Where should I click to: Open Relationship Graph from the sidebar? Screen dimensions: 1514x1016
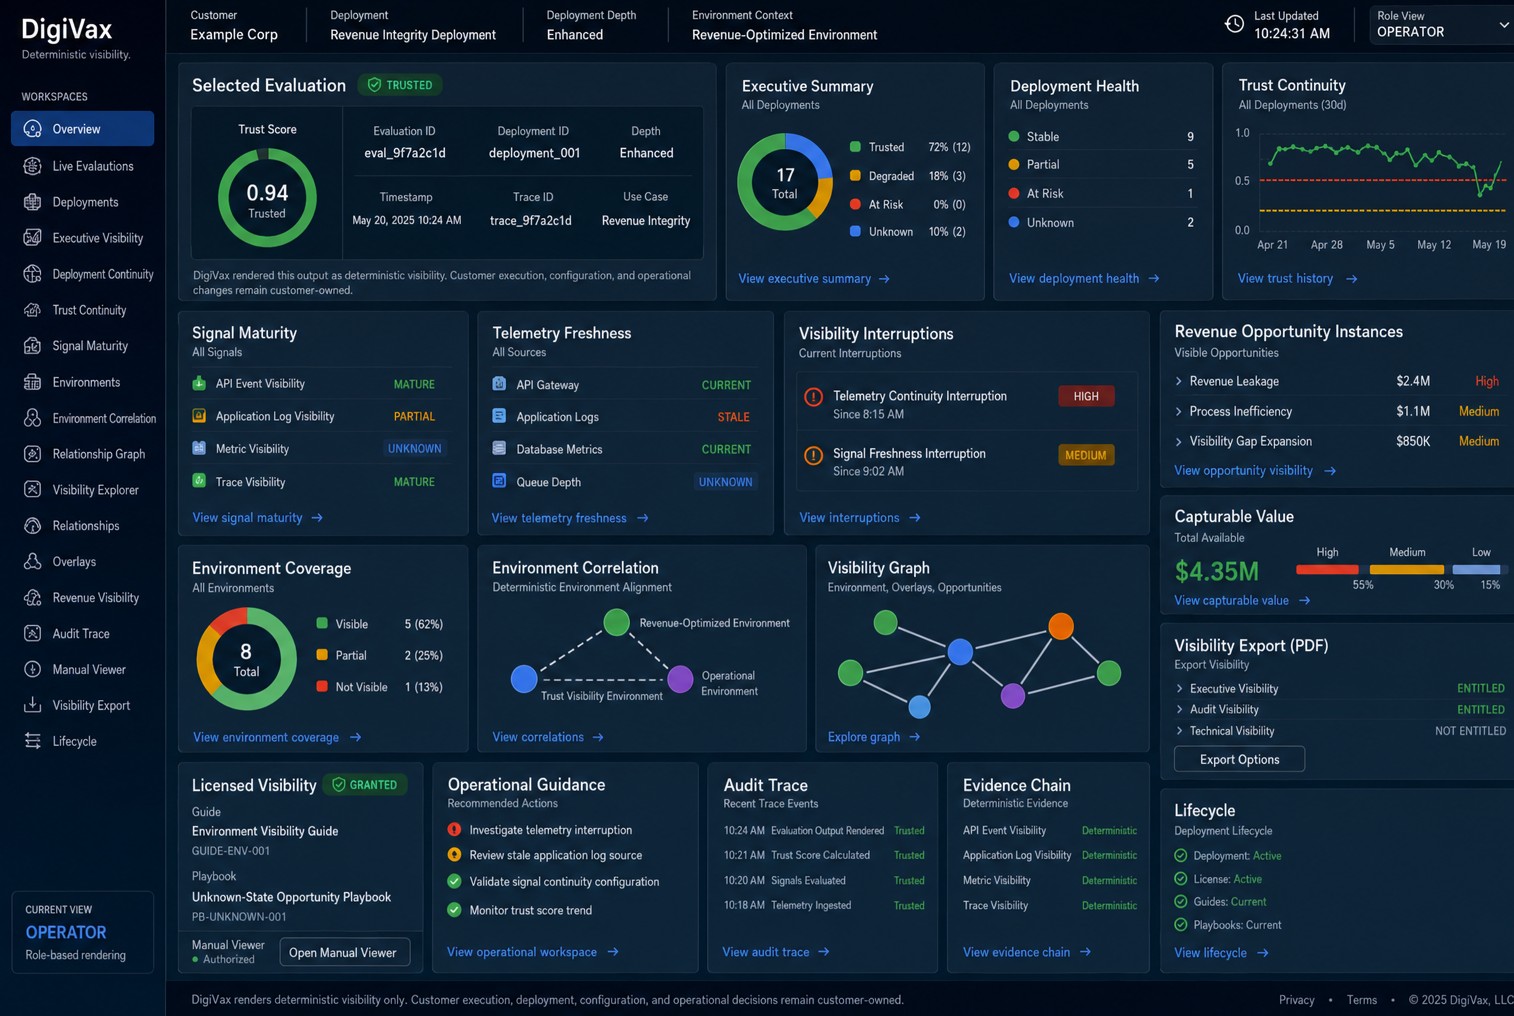click(x=83, y=454)
